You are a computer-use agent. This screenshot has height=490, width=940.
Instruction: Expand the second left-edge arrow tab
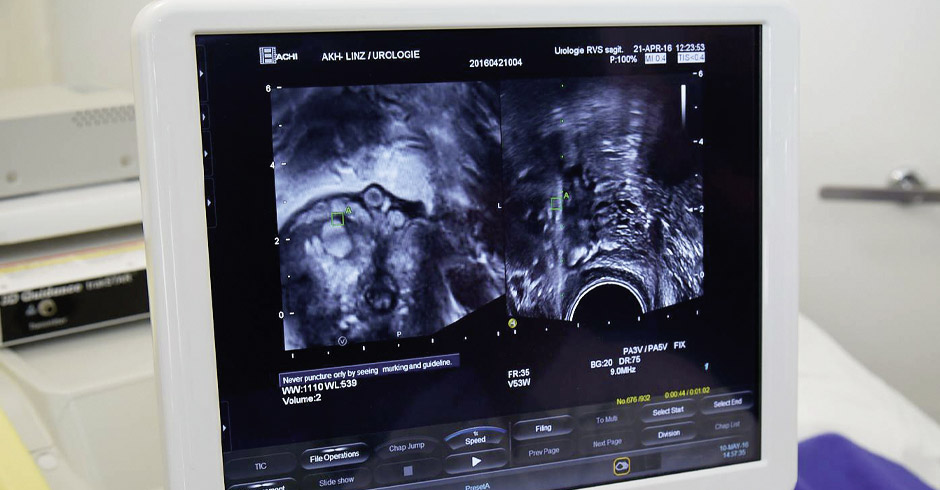click(204, 118)
